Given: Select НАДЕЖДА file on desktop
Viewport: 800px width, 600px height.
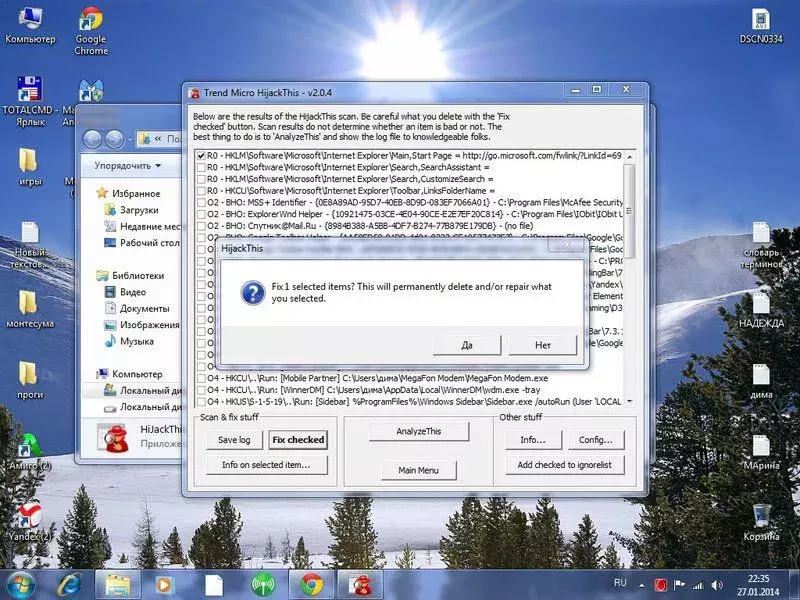Looking at the screenshot, I should click(761, 310).
